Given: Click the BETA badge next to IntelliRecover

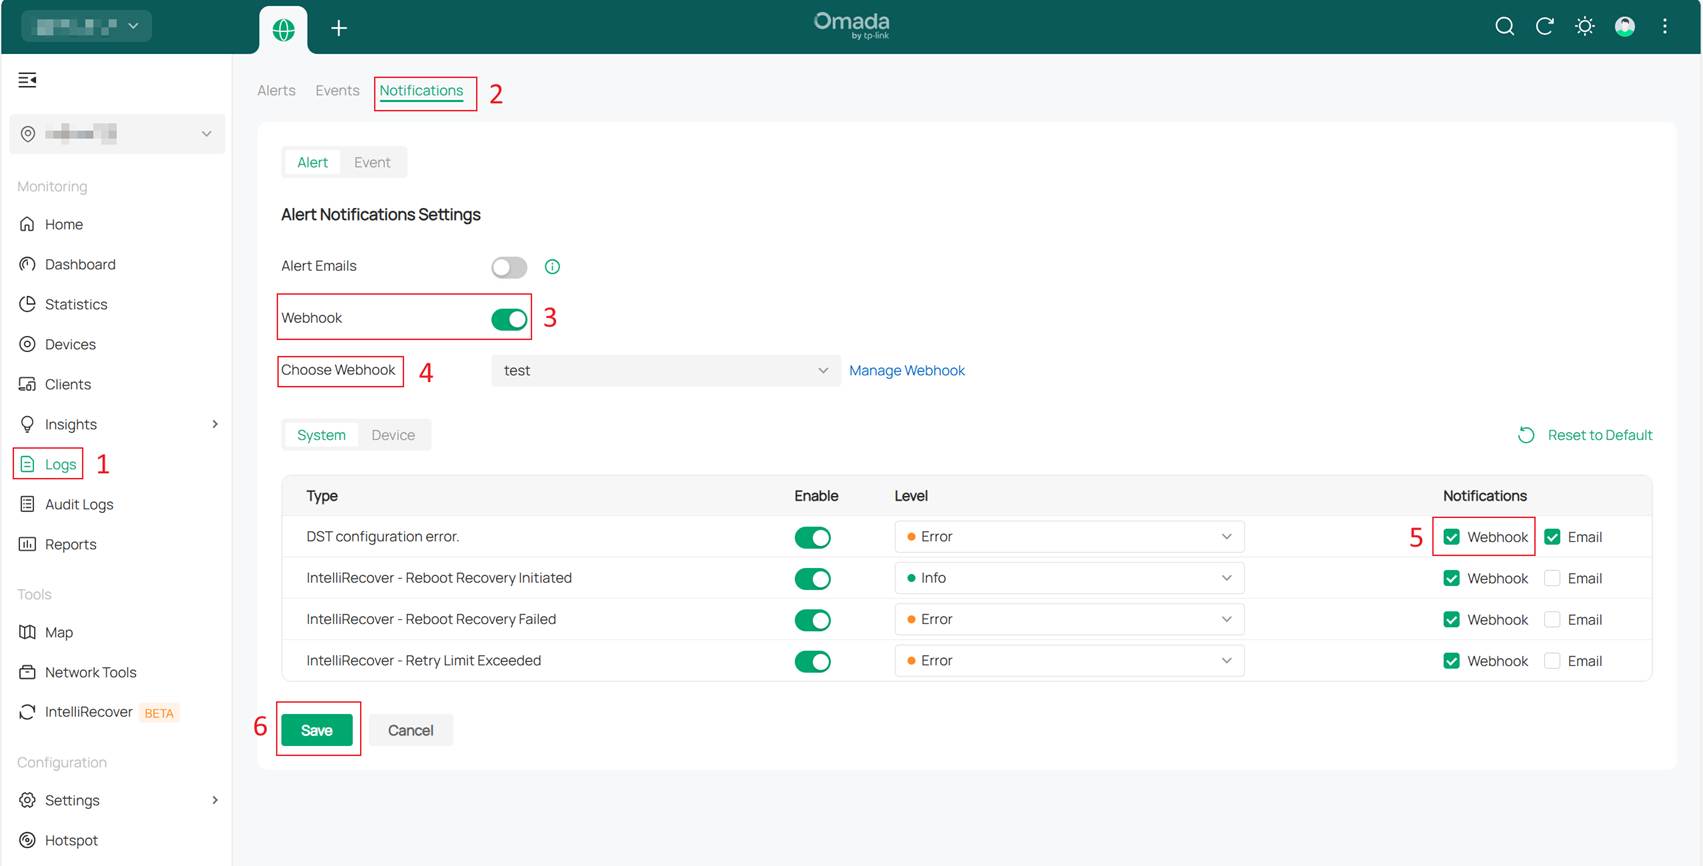Looking at the screenshot, I should (x=159, y=713).
